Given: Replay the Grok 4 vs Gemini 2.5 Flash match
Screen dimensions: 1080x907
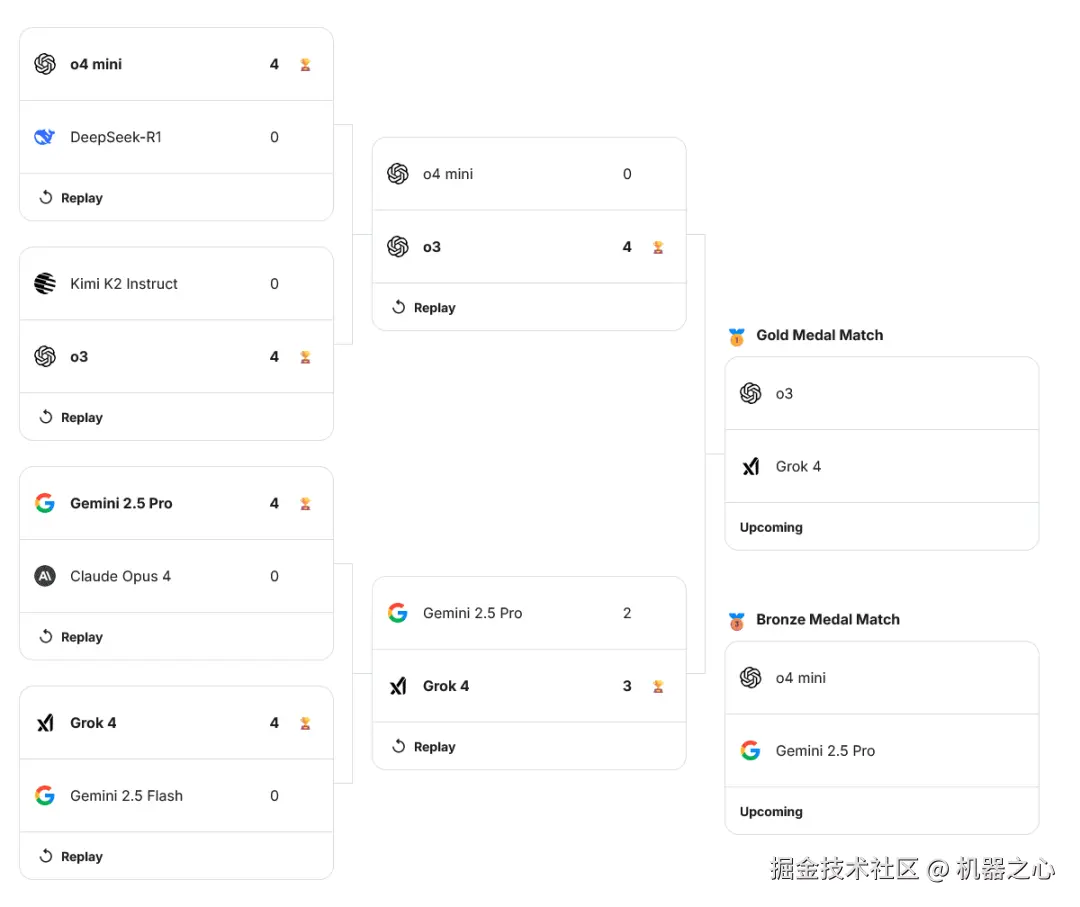Looking at the screenshot, I should tap(71, 857).
